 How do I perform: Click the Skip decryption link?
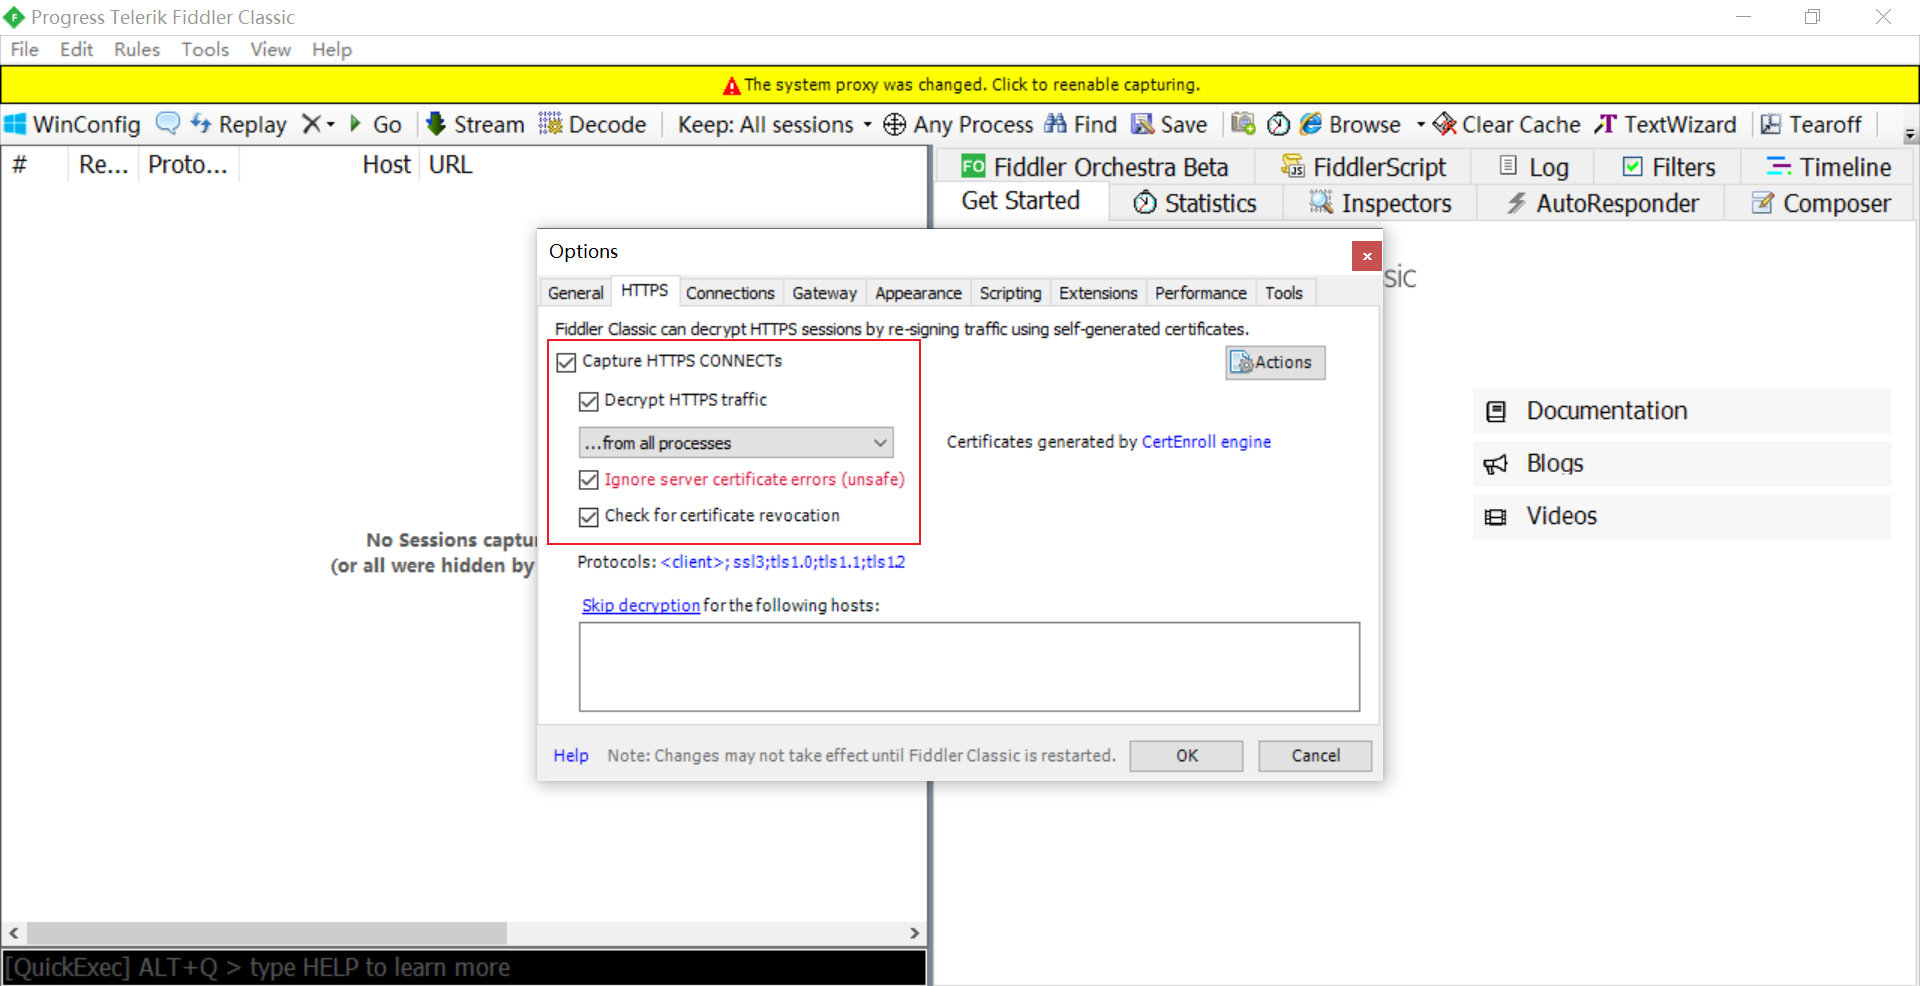(x=641, y=605)
